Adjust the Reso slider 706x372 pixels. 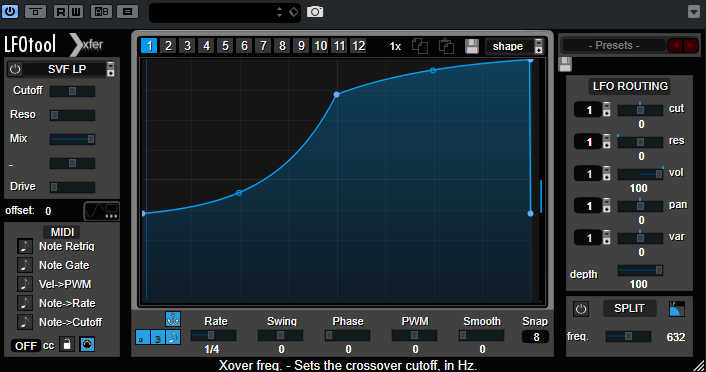click(x=72, y=115)
